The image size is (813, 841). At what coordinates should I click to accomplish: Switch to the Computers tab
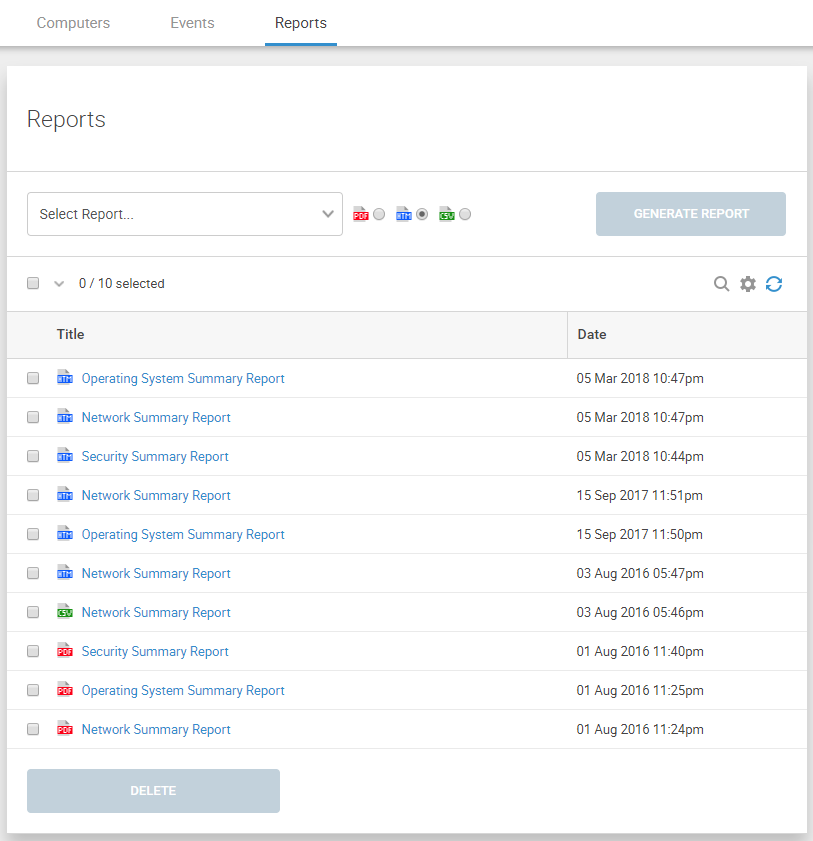pos(73,23)
